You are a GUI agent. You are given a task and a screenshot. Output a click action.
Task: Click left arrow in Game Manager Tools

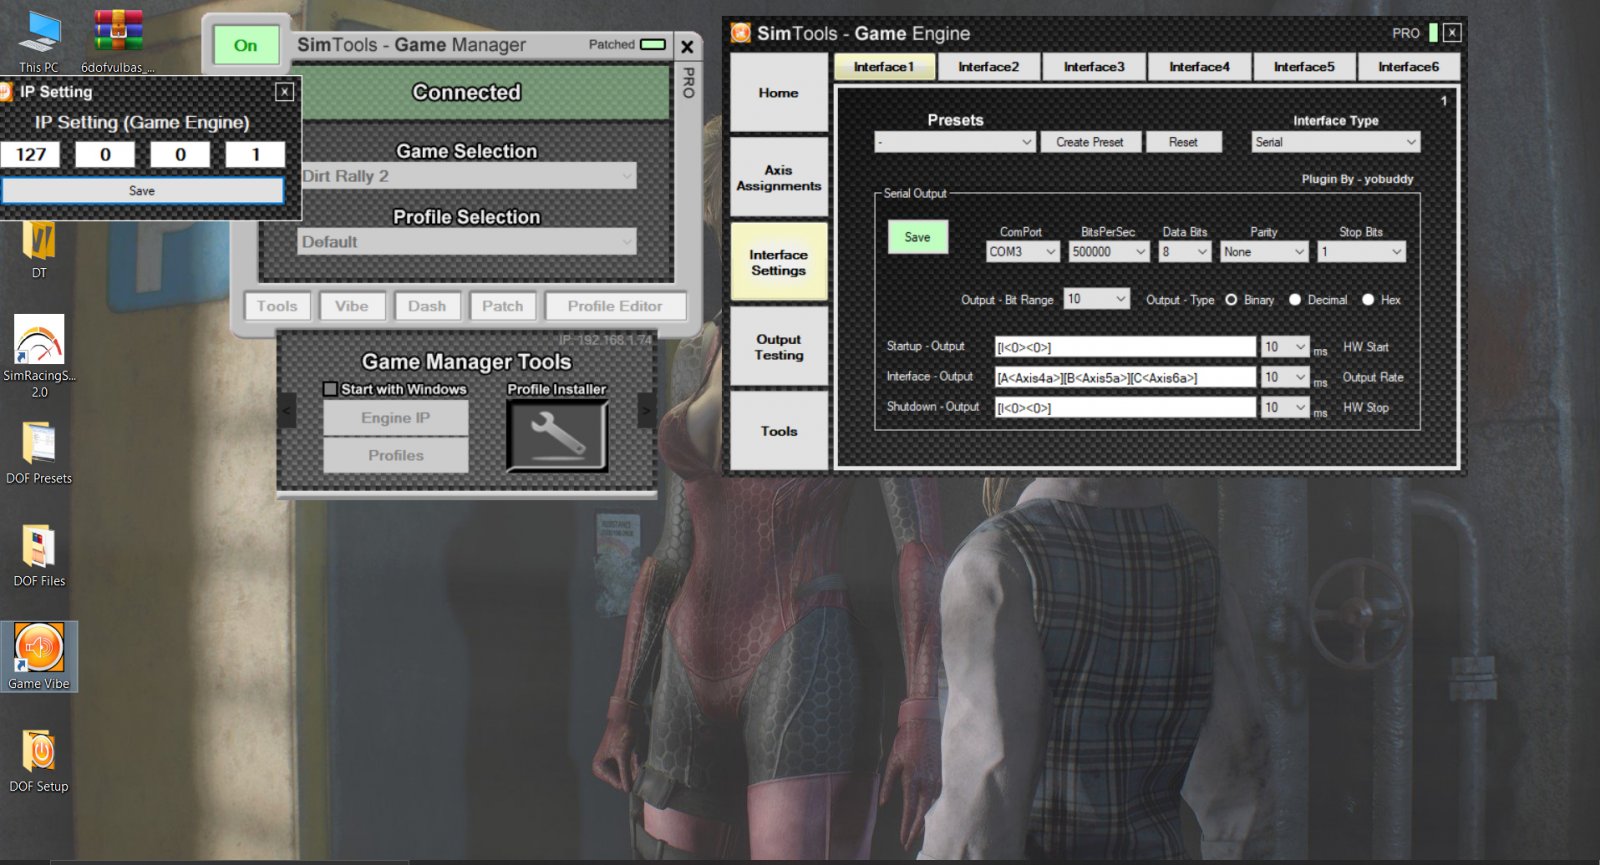tap(287, 411)
